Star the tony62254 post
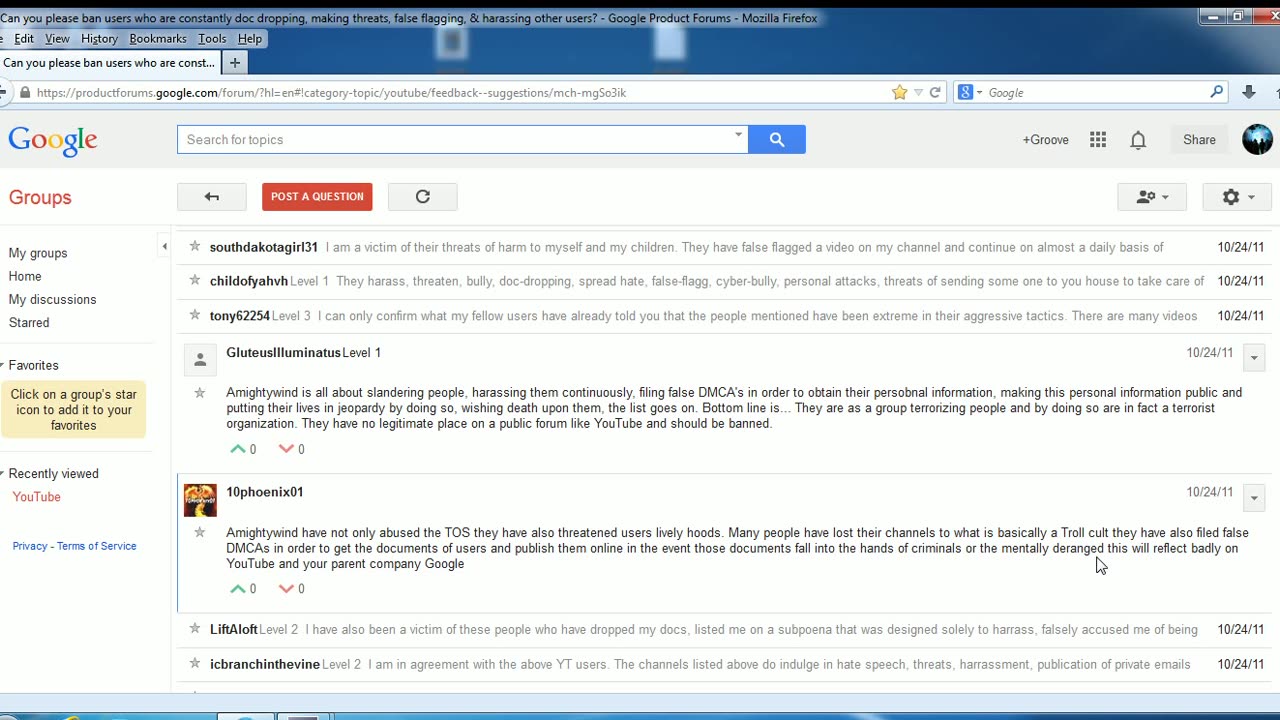This screenshot has width=1280, height=720. pyautogui.click(x=195, y=314)
